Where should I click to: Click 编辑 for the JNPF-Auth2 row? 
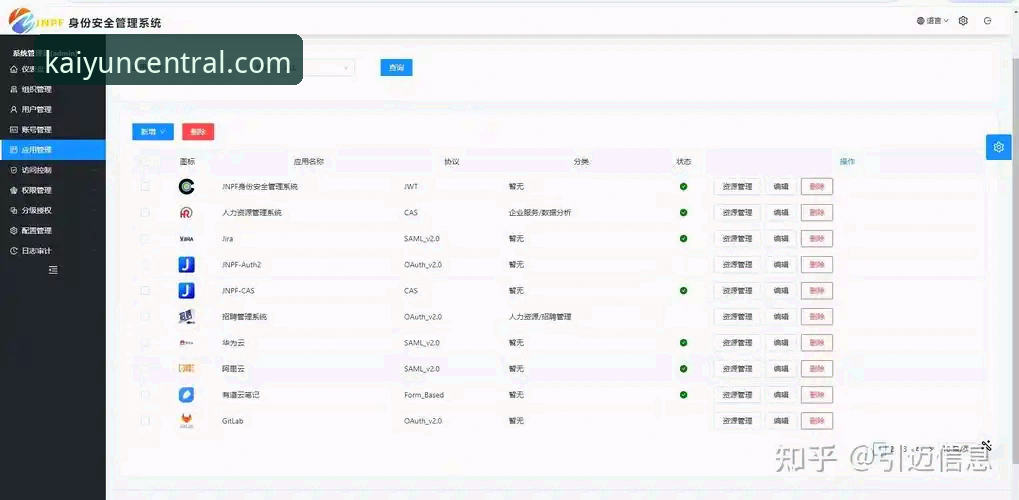tap(780, 265)
